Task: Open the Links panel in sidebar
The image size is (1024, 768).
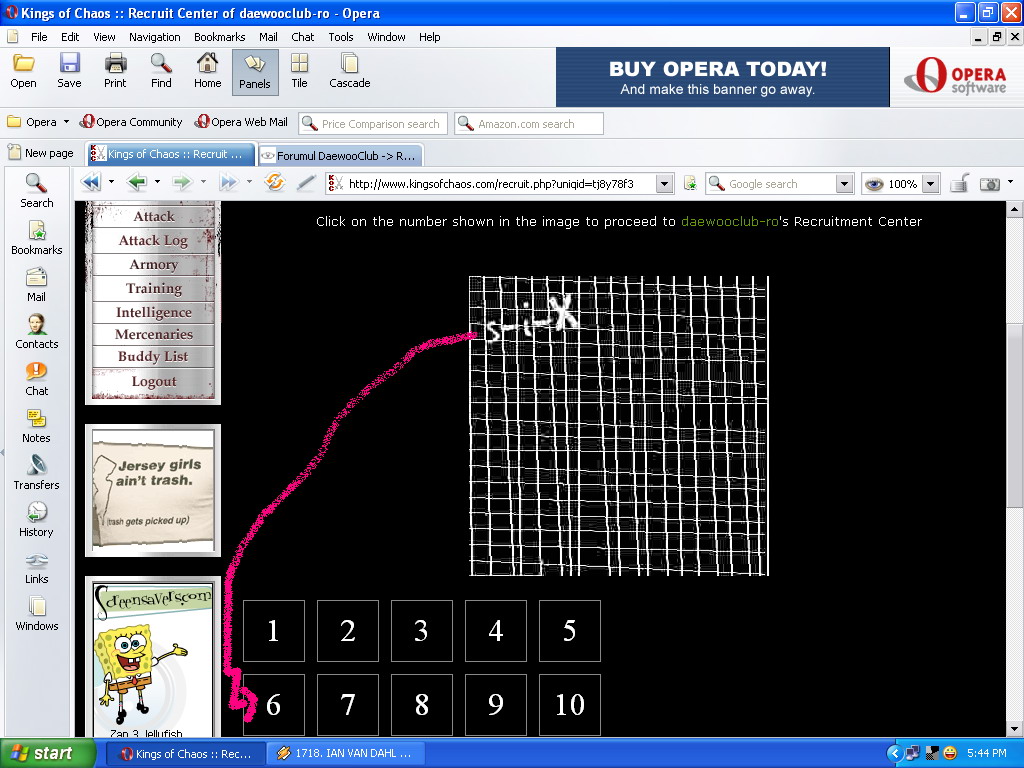Action: (37, 567)
